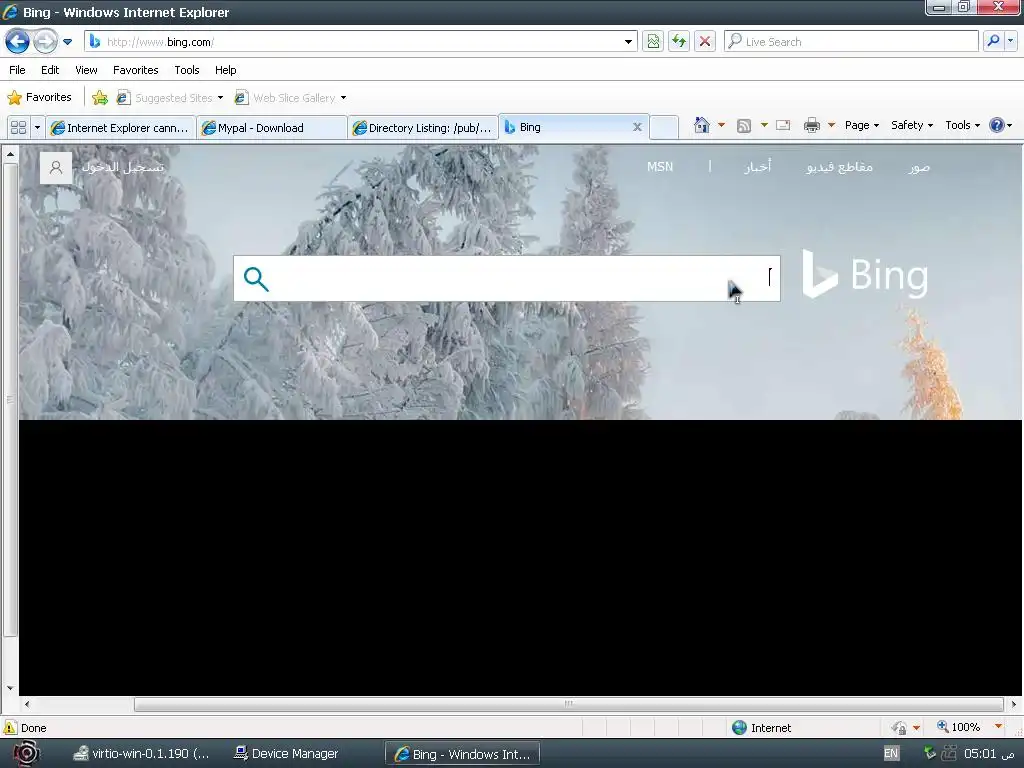This screenshot has width=1024, height=768.
Task: Open the Favorites menu in menu bar
Action: point(135,70)
